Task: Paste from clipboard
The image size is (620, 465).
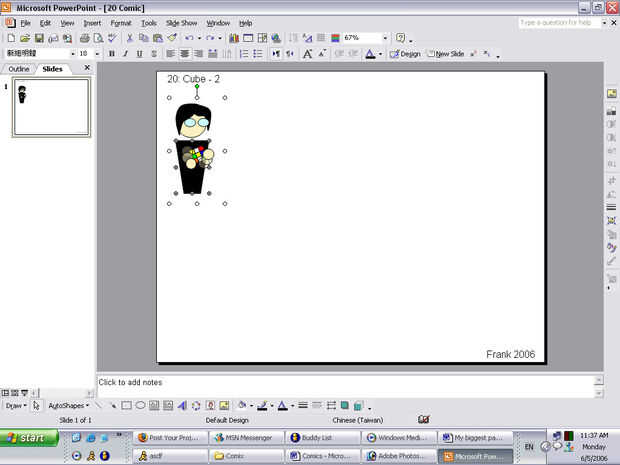Action: click(158, 38)
